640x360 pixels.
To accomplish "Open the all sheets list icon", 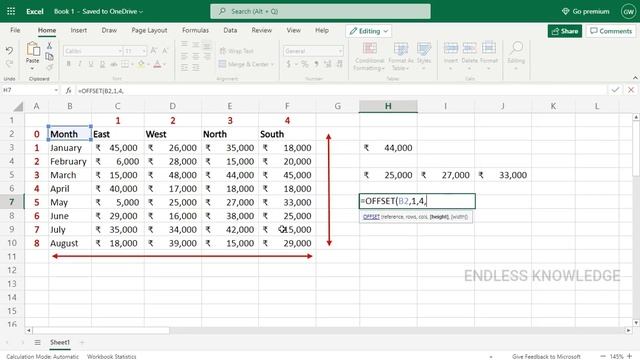I will coord(37,342).
